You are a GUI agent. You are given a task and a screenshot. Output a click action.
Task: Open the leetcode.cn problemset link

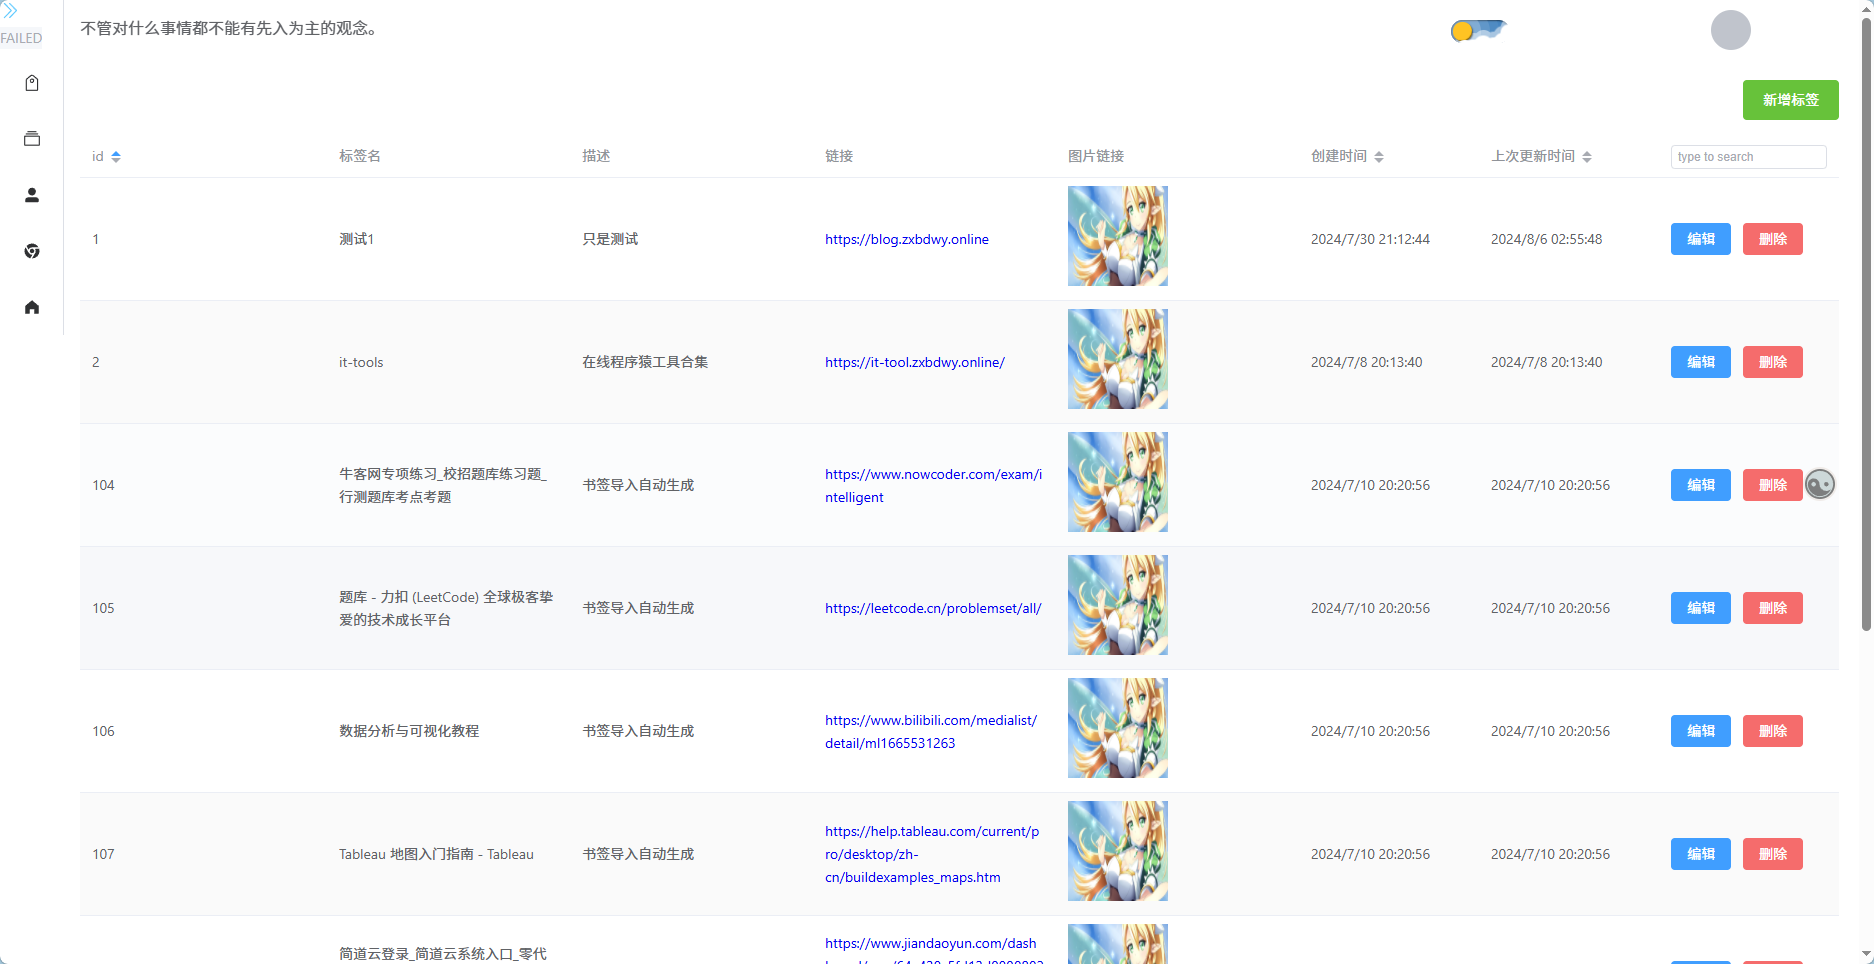[933, 608]
